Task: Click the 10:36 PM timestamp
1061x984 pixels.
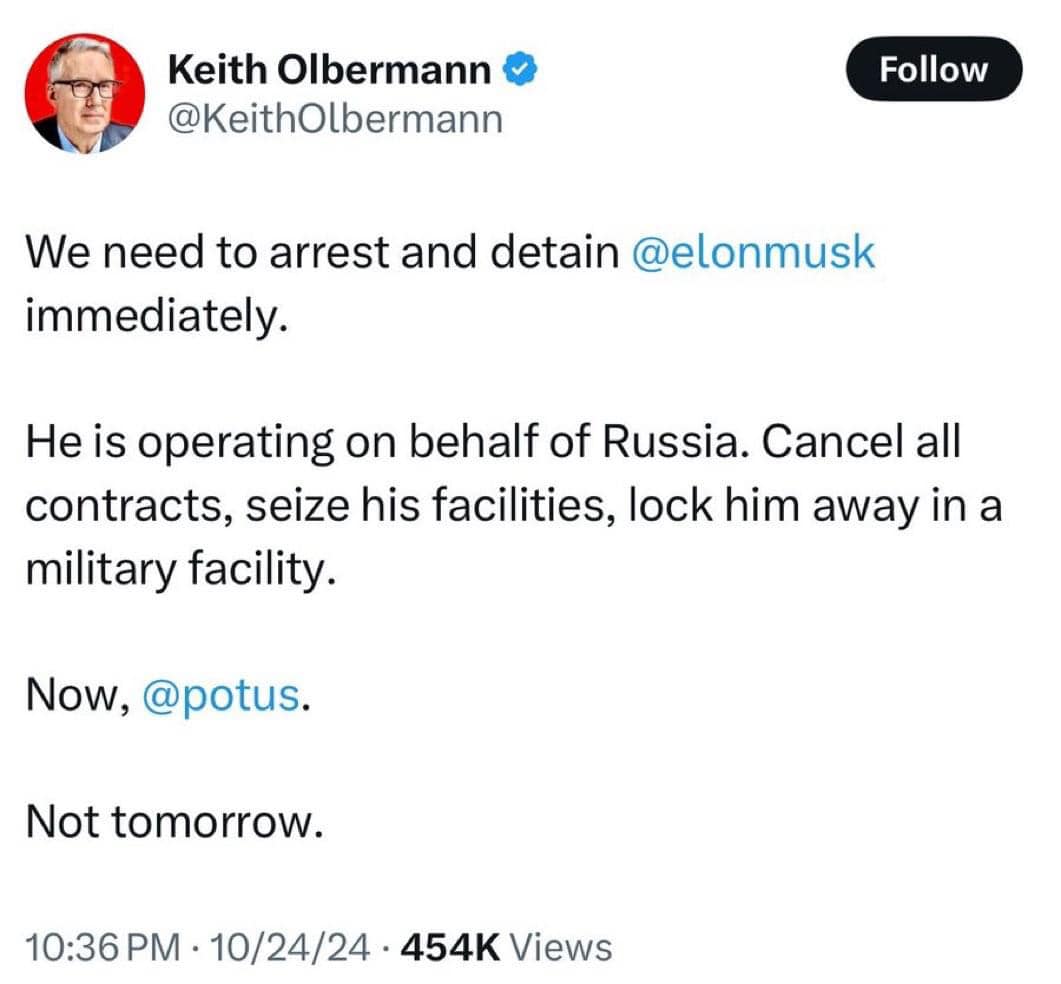Action: point(99,946)
